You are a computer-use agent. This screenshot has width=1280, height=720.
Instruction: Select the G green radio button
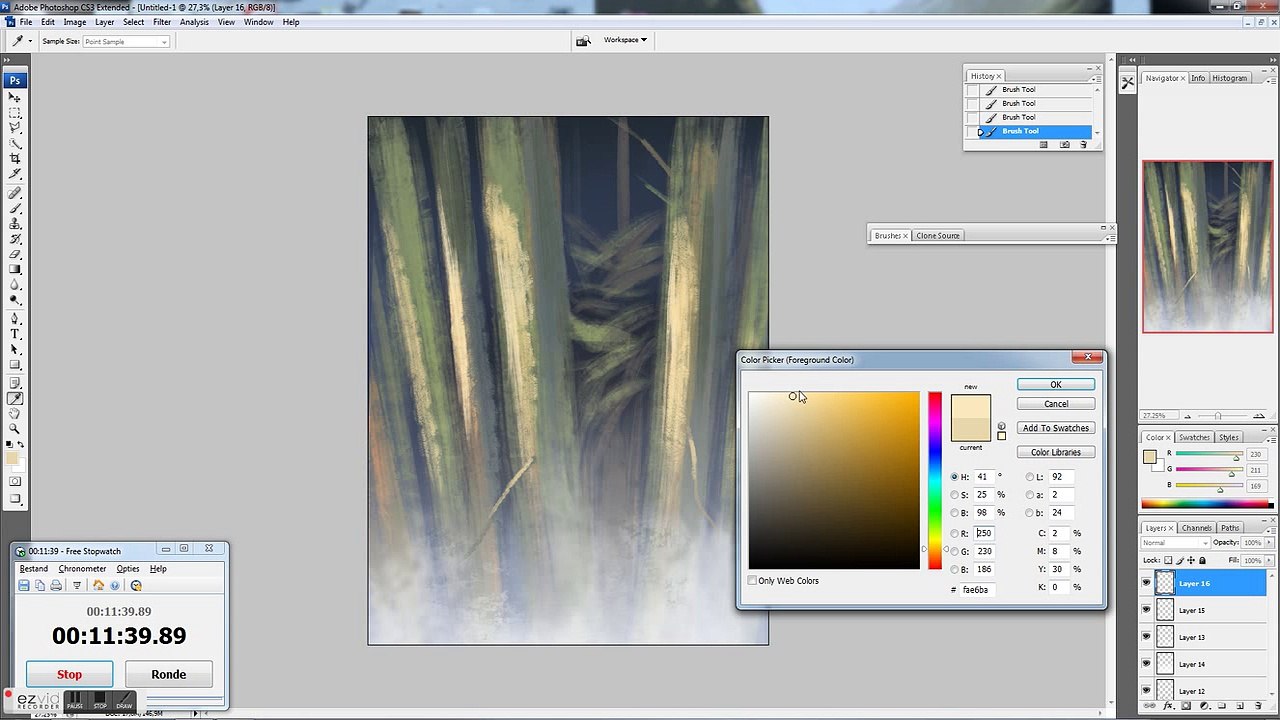[954, 551]
